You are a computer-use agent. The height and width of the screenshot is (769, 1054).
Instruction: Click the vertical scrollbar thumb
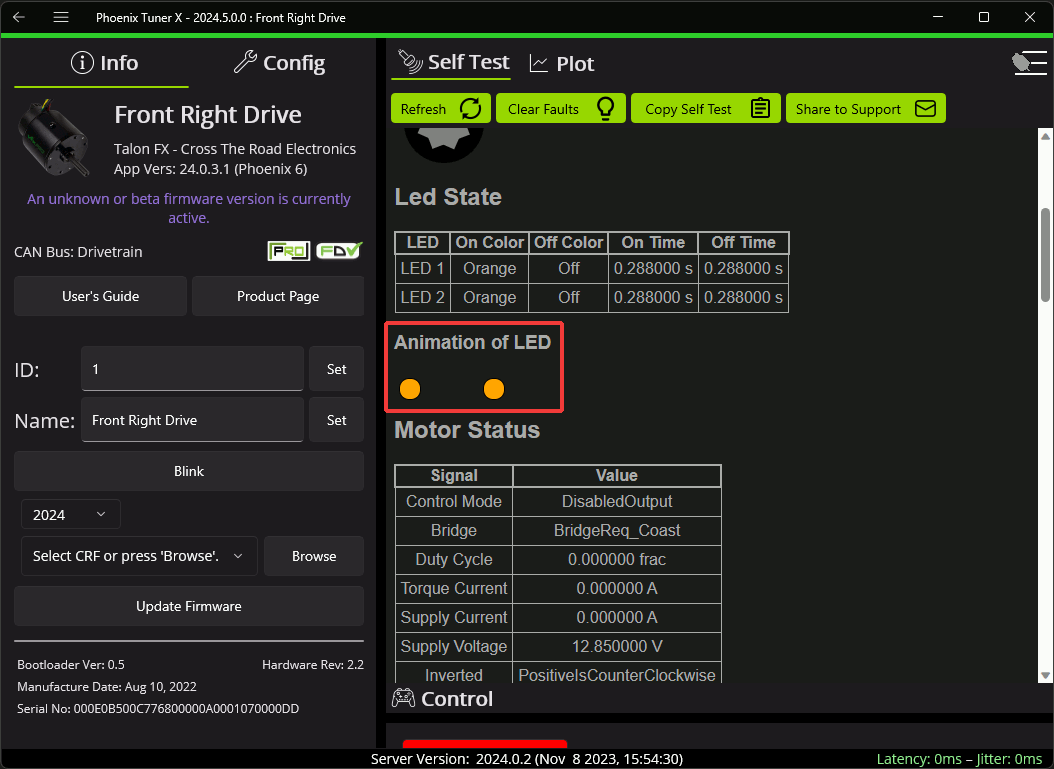(x=1045, y=255)
